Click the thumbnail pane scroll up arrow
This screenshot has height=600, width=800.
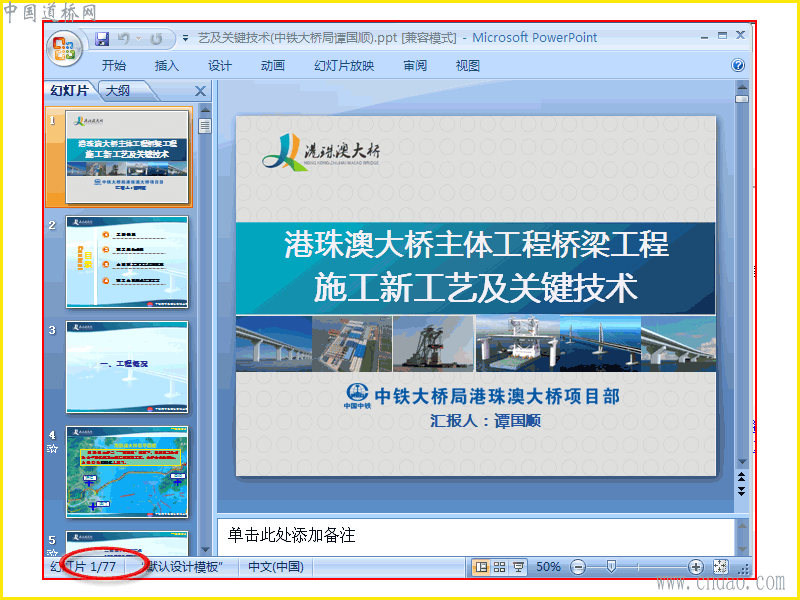pyautogui.click(x=205, y=110)
